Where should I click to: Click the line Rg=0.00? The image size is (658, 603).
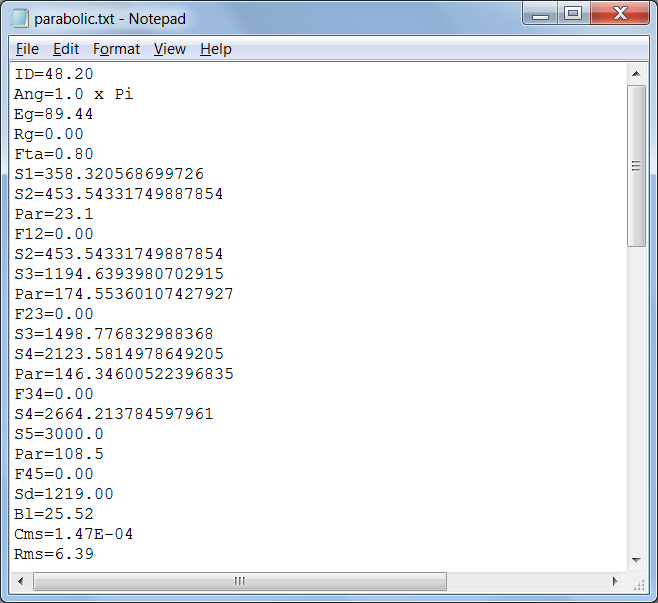[49, 134]
